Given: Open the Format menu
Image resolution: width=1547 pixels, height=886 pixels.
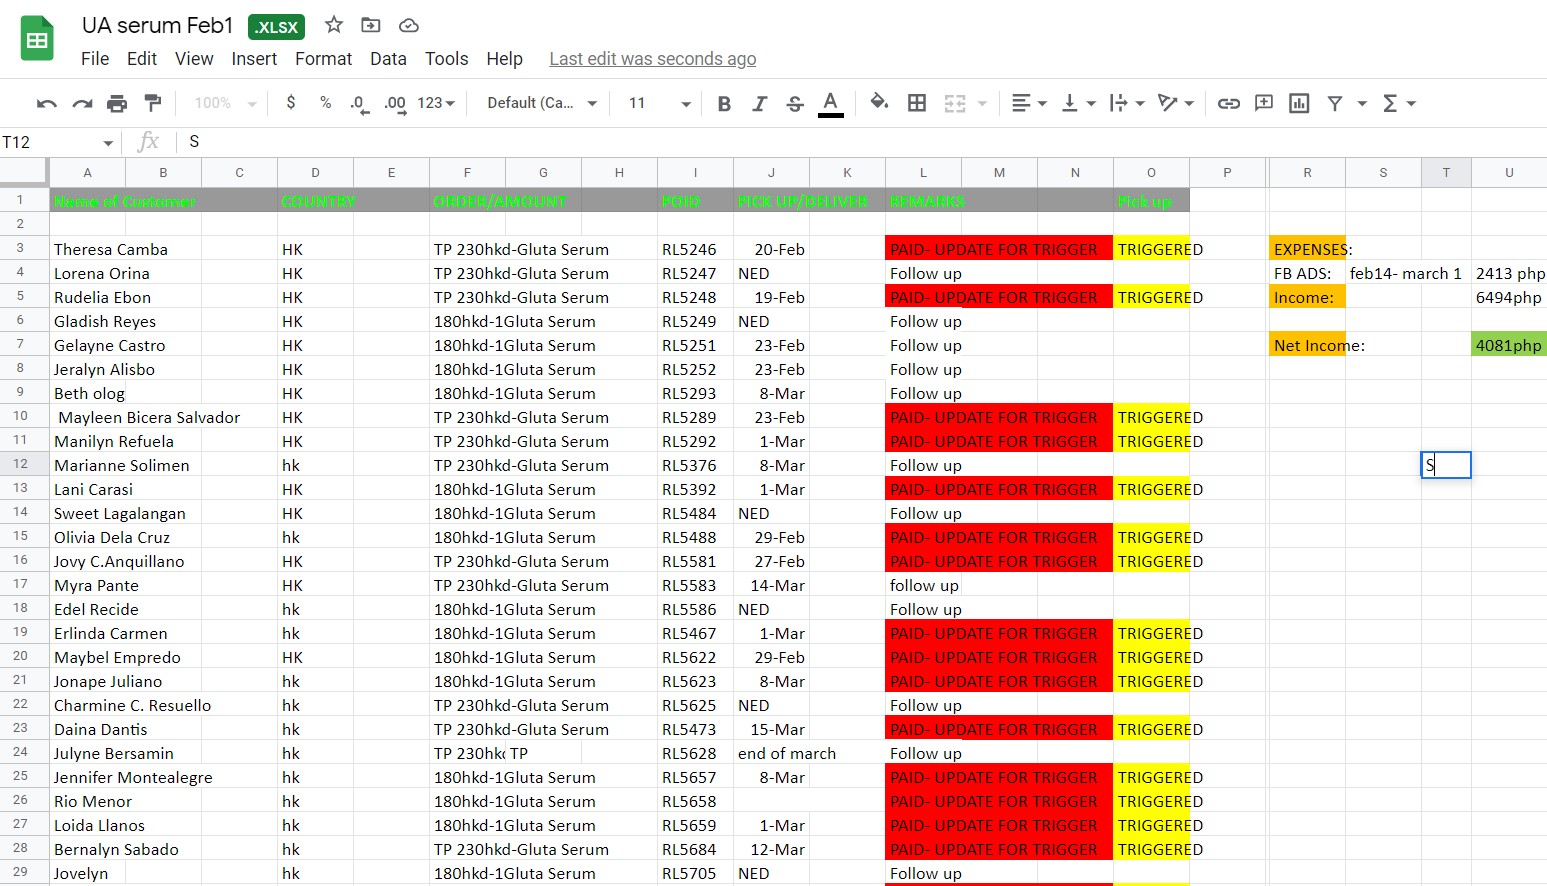Looking at the screenshot, I should tap(323, 59).
